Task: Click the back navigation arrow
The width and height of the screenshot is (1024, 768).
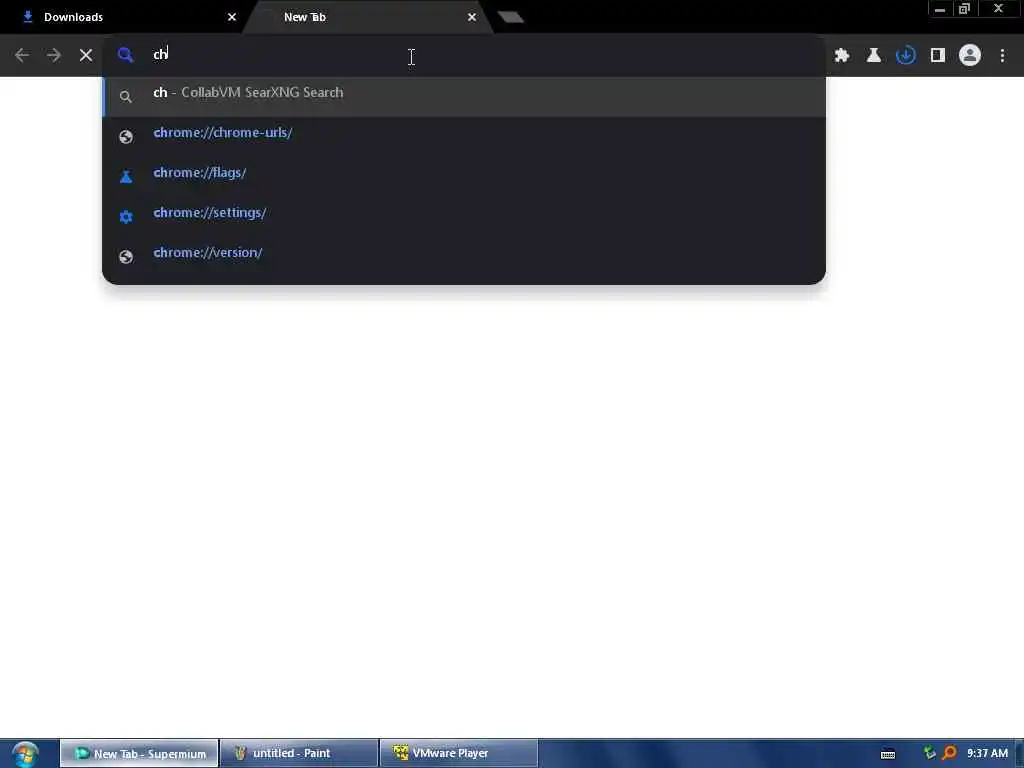Action: (22, 56)
